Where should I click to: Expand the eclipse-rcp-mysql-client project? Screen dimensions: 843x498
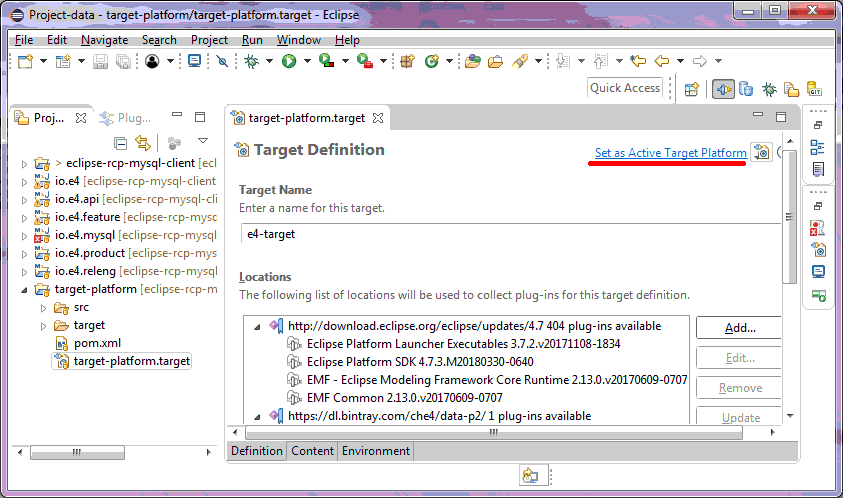pos(24,163)
